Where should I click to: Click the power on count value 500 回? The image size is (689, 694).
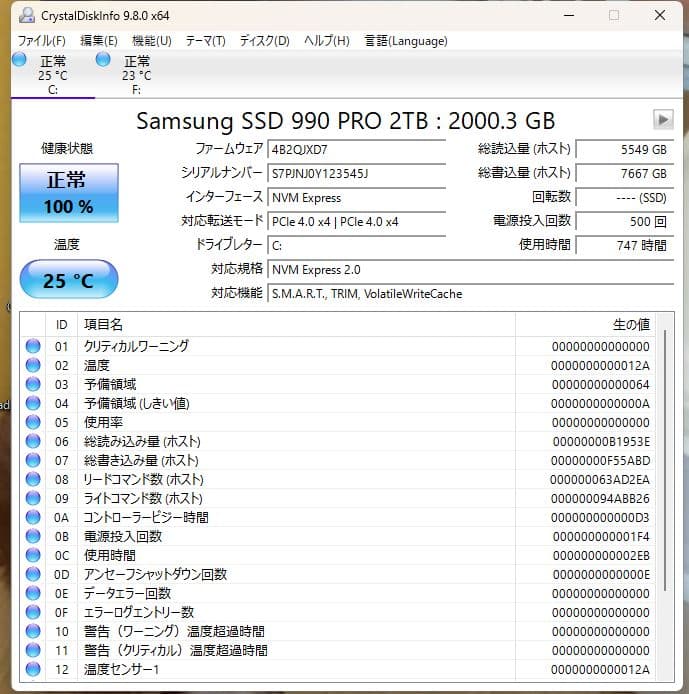point(625,221)
